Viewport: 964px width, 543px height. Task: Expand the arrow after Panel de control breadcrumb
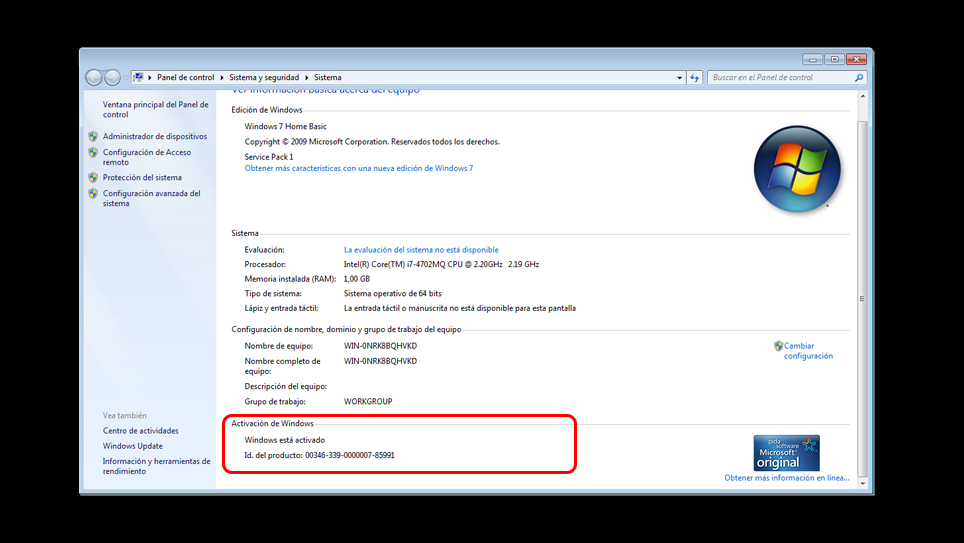[222, 77]
